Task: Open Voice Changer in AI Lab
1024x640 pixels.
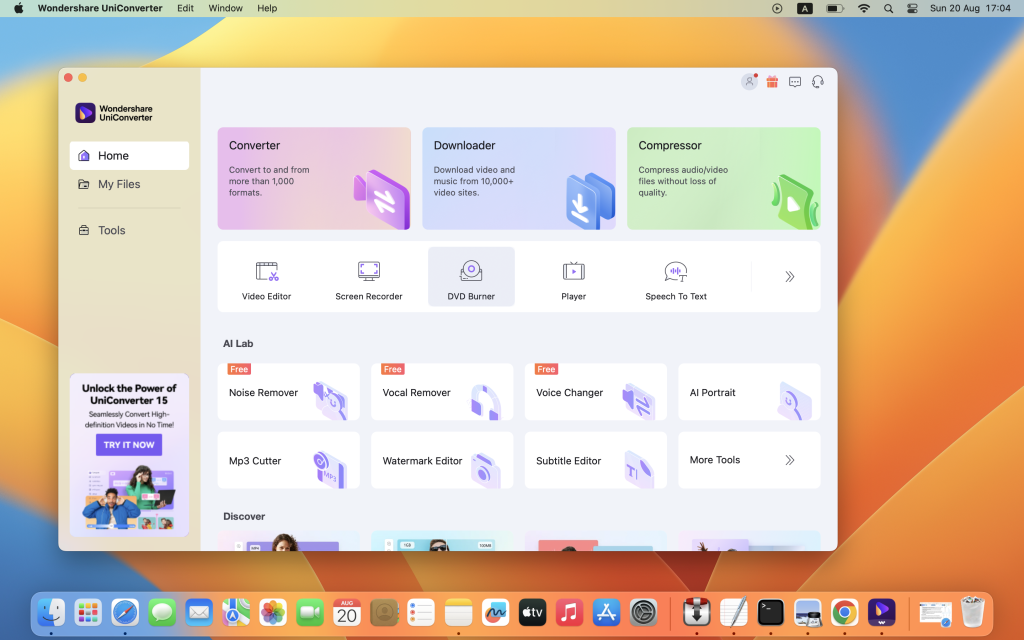Action: [x=595, y=392]
